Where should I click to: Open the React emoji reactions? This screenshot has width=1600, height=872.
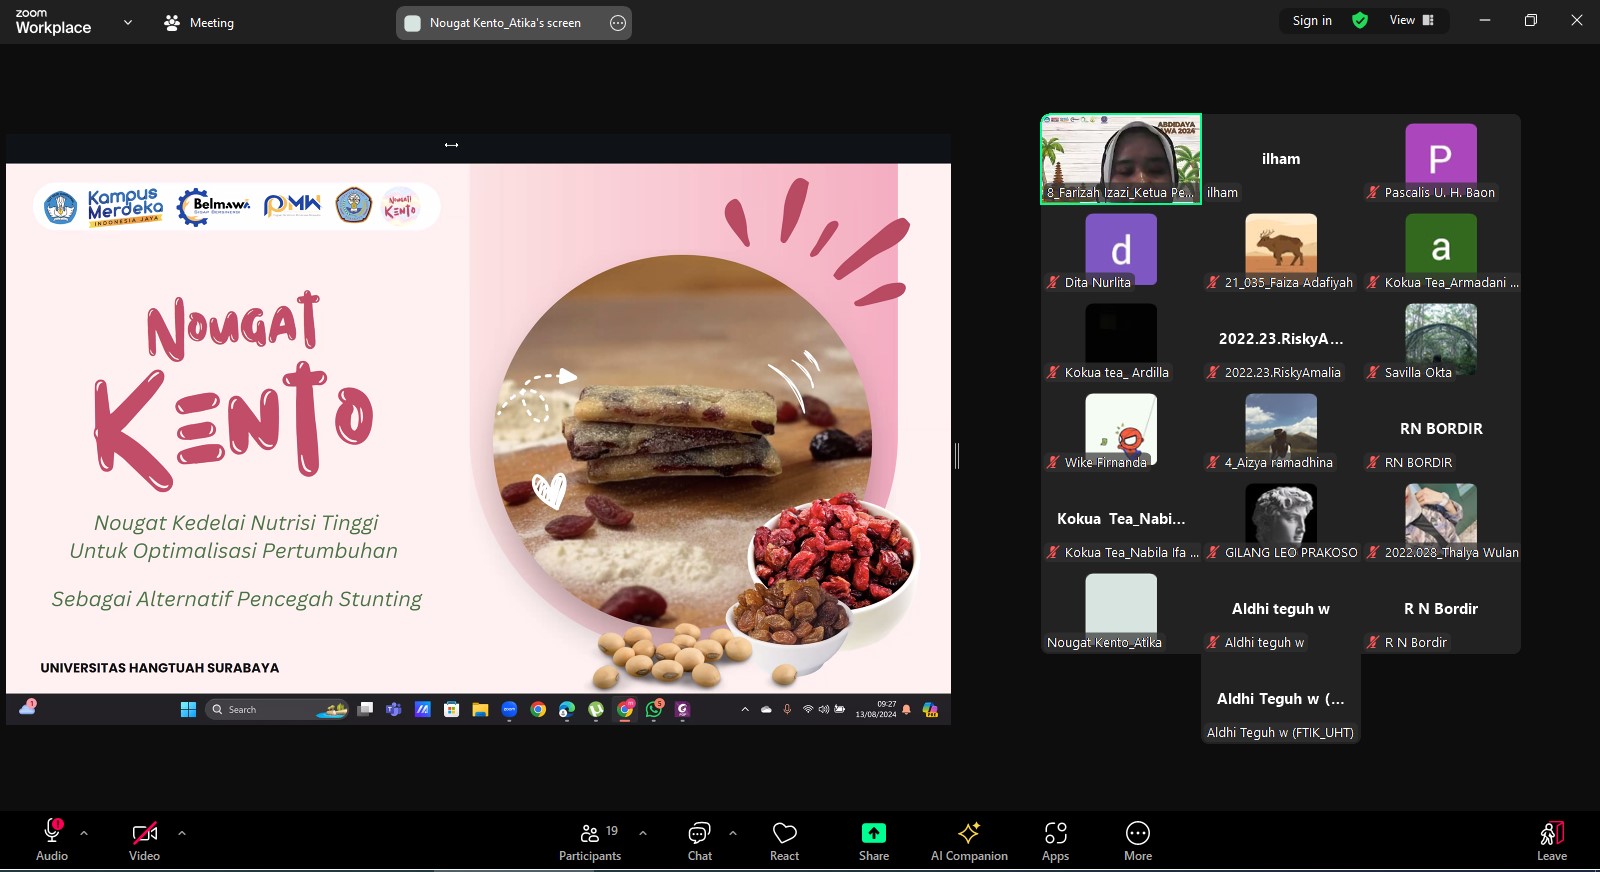point(784,841)
